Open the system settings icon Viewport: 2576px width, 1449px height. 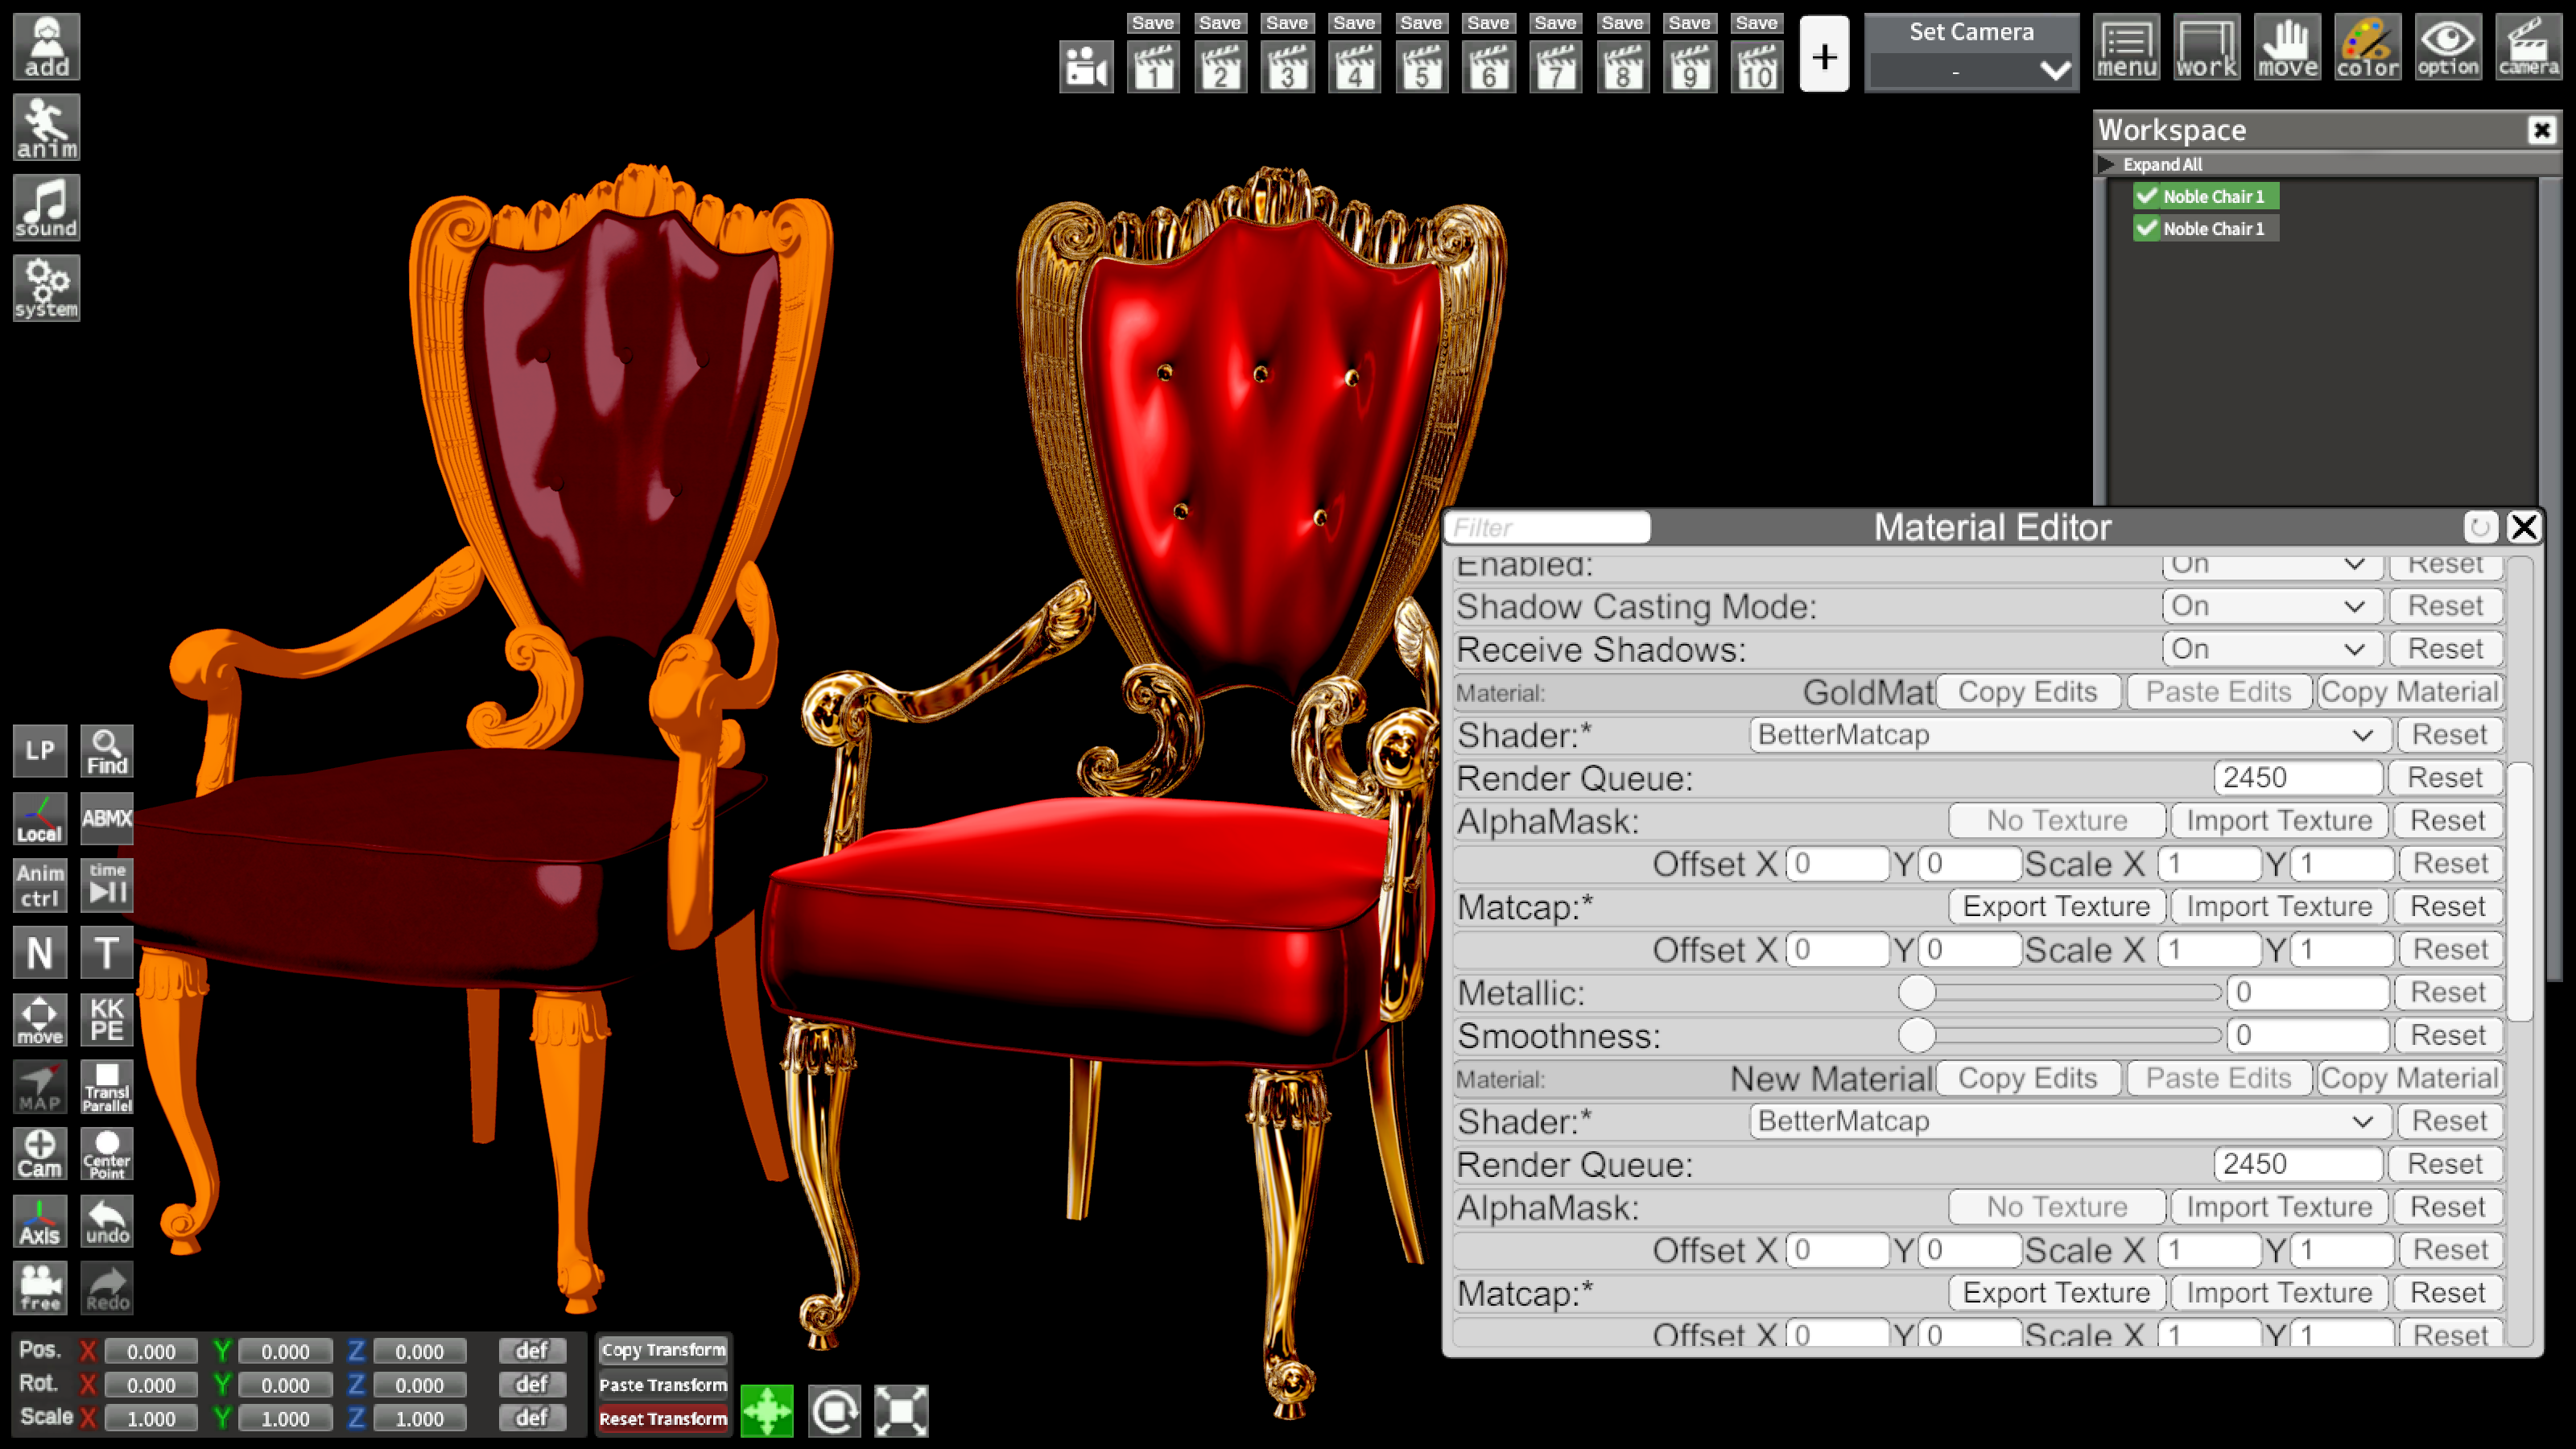(x=46, y=288)
